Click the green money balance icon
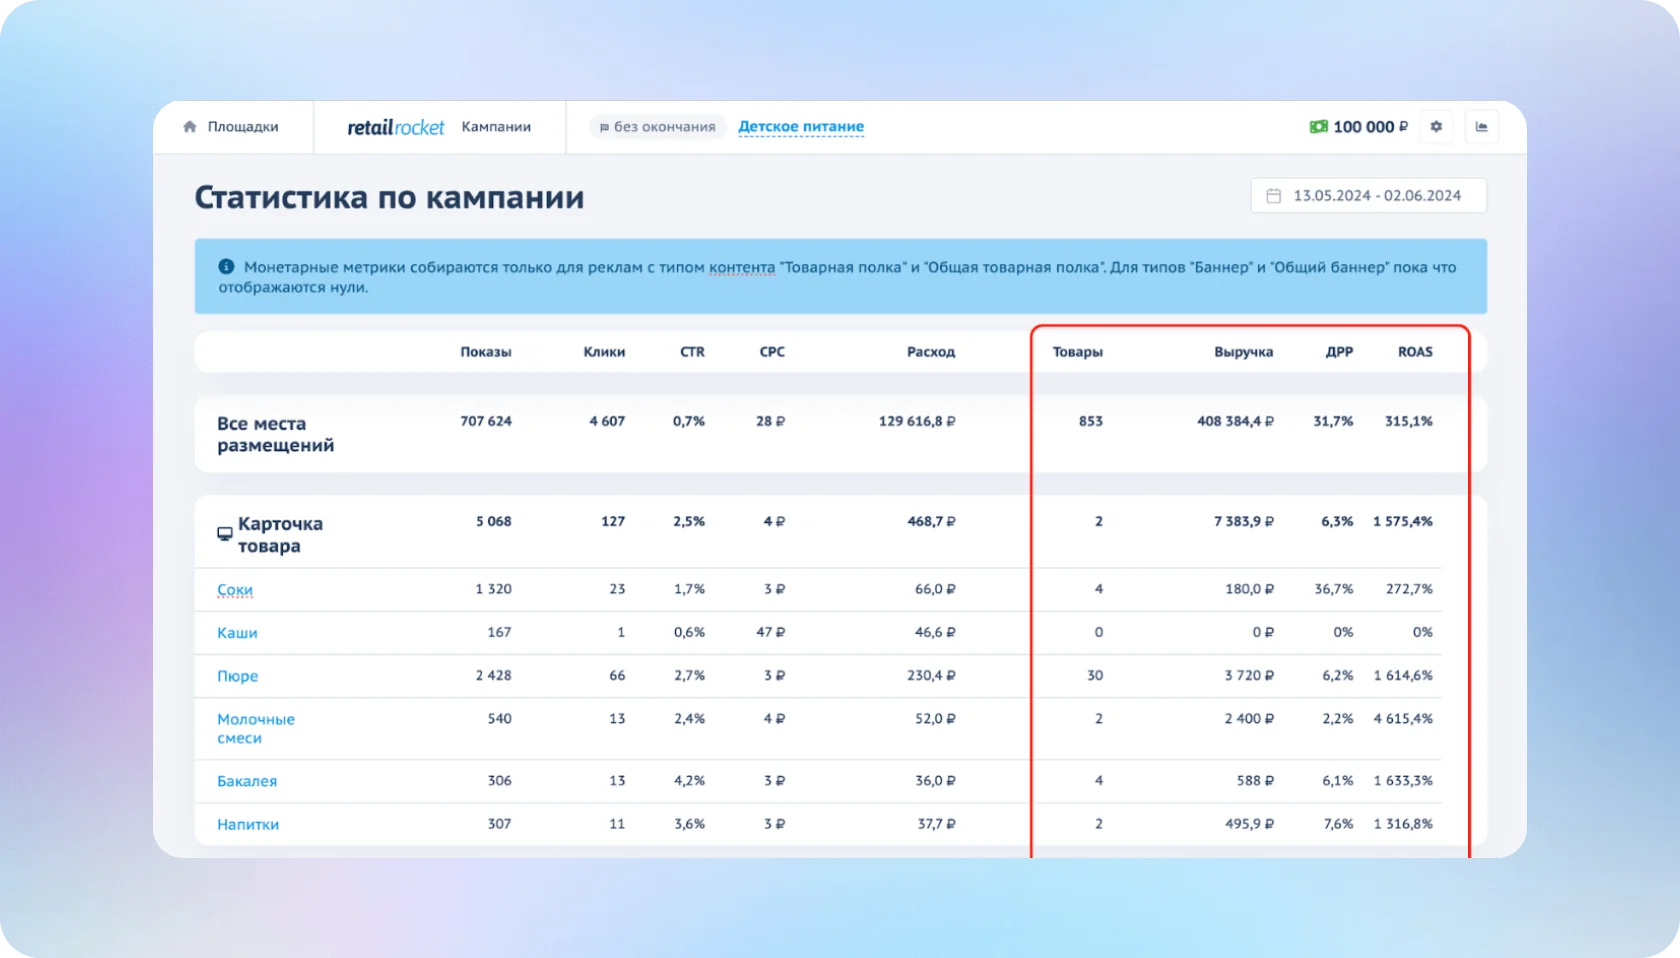Image resolution: width=1680 pixels, height=958 pixels. [x=1318, y=127]
